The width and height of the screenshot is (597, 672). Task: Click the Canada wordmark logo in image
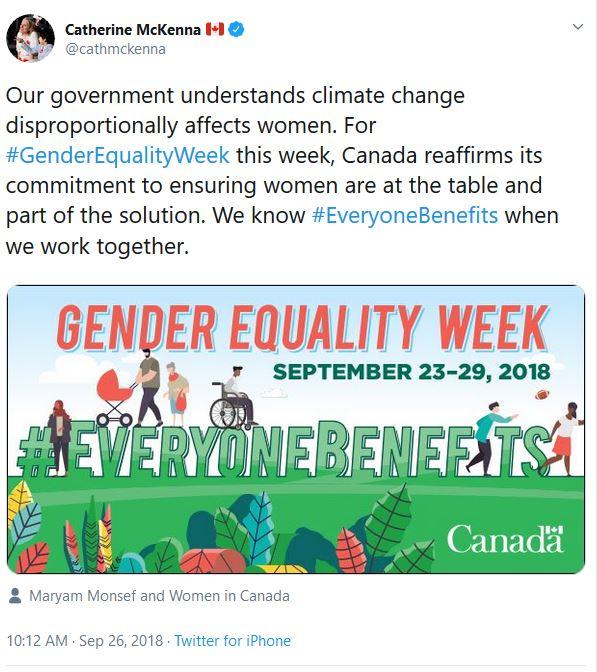coord(505,539)
